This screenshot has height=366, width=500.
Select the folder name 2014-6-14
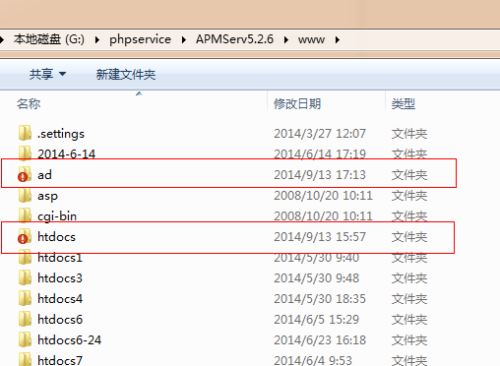[x=66, y=154]
